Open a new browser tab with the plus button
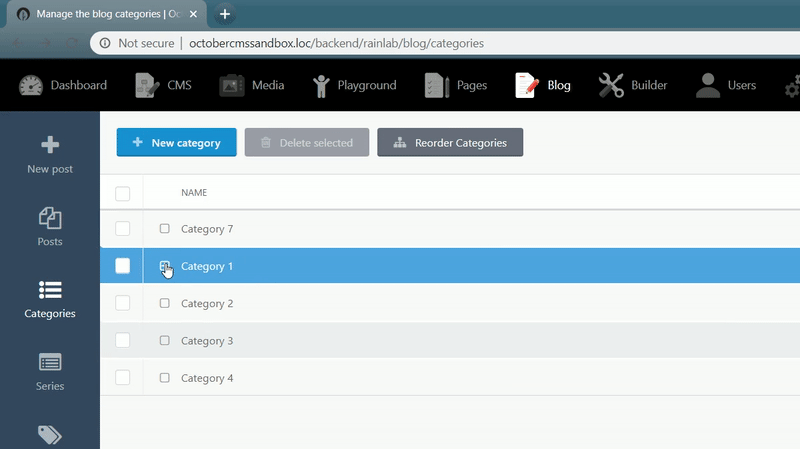The height and width of the screenshot is (449, 800). point(224,14)
